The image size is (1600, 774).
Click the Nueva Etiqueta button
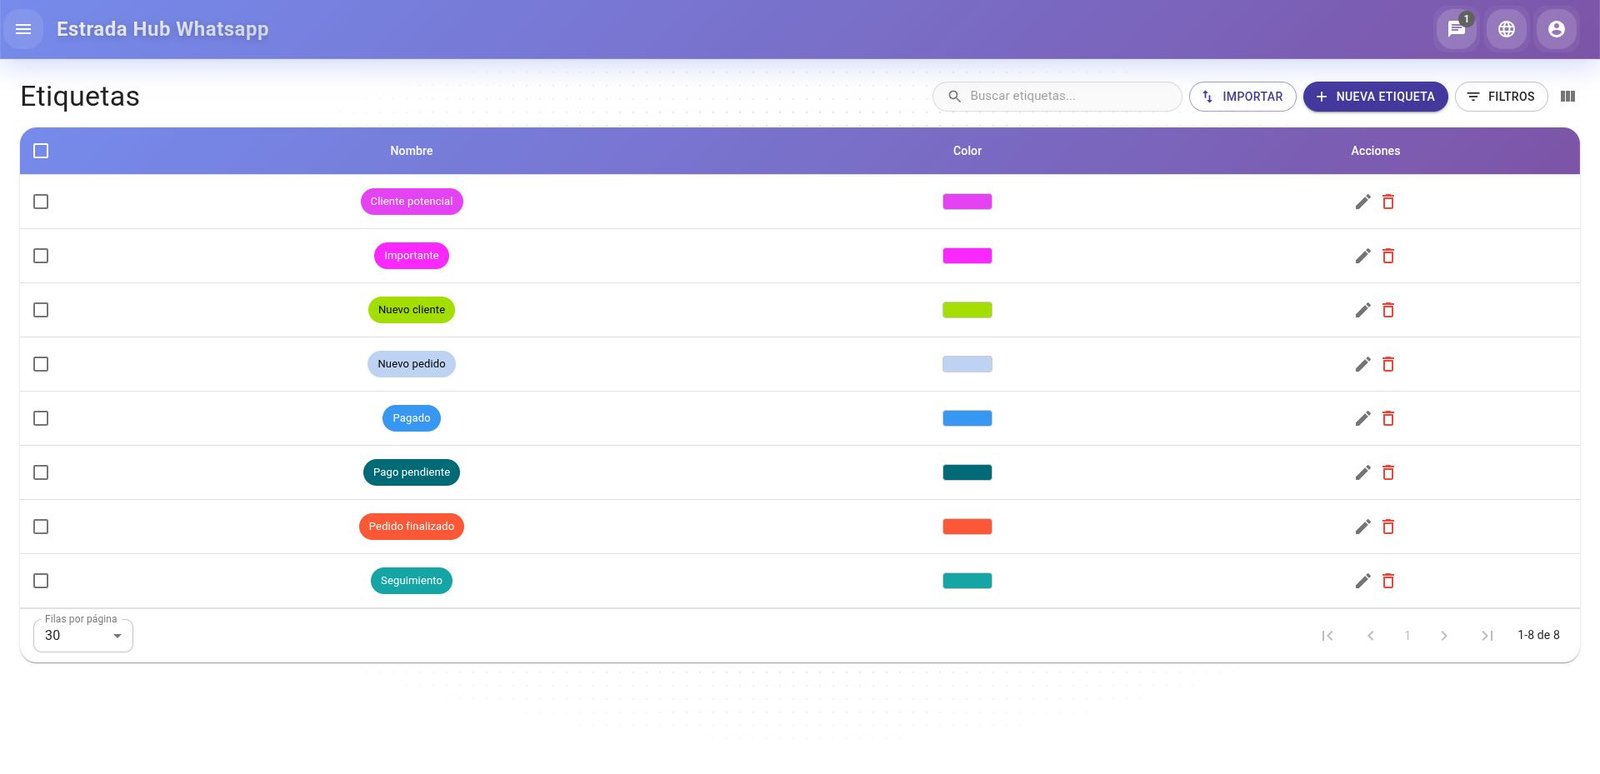click(x=1375, y=97)
